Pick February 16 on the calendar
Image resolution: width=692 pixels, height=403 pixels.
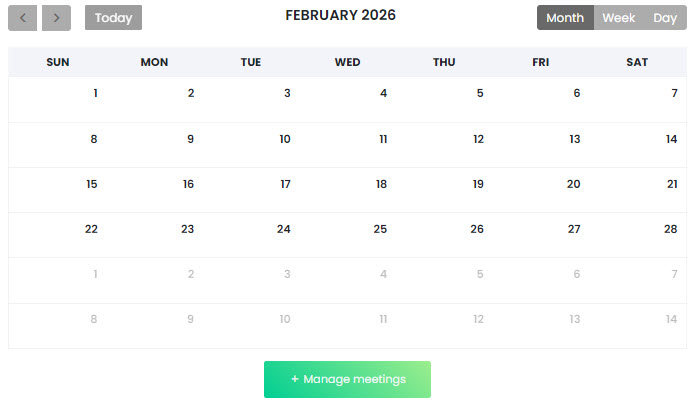pos(188,184)
